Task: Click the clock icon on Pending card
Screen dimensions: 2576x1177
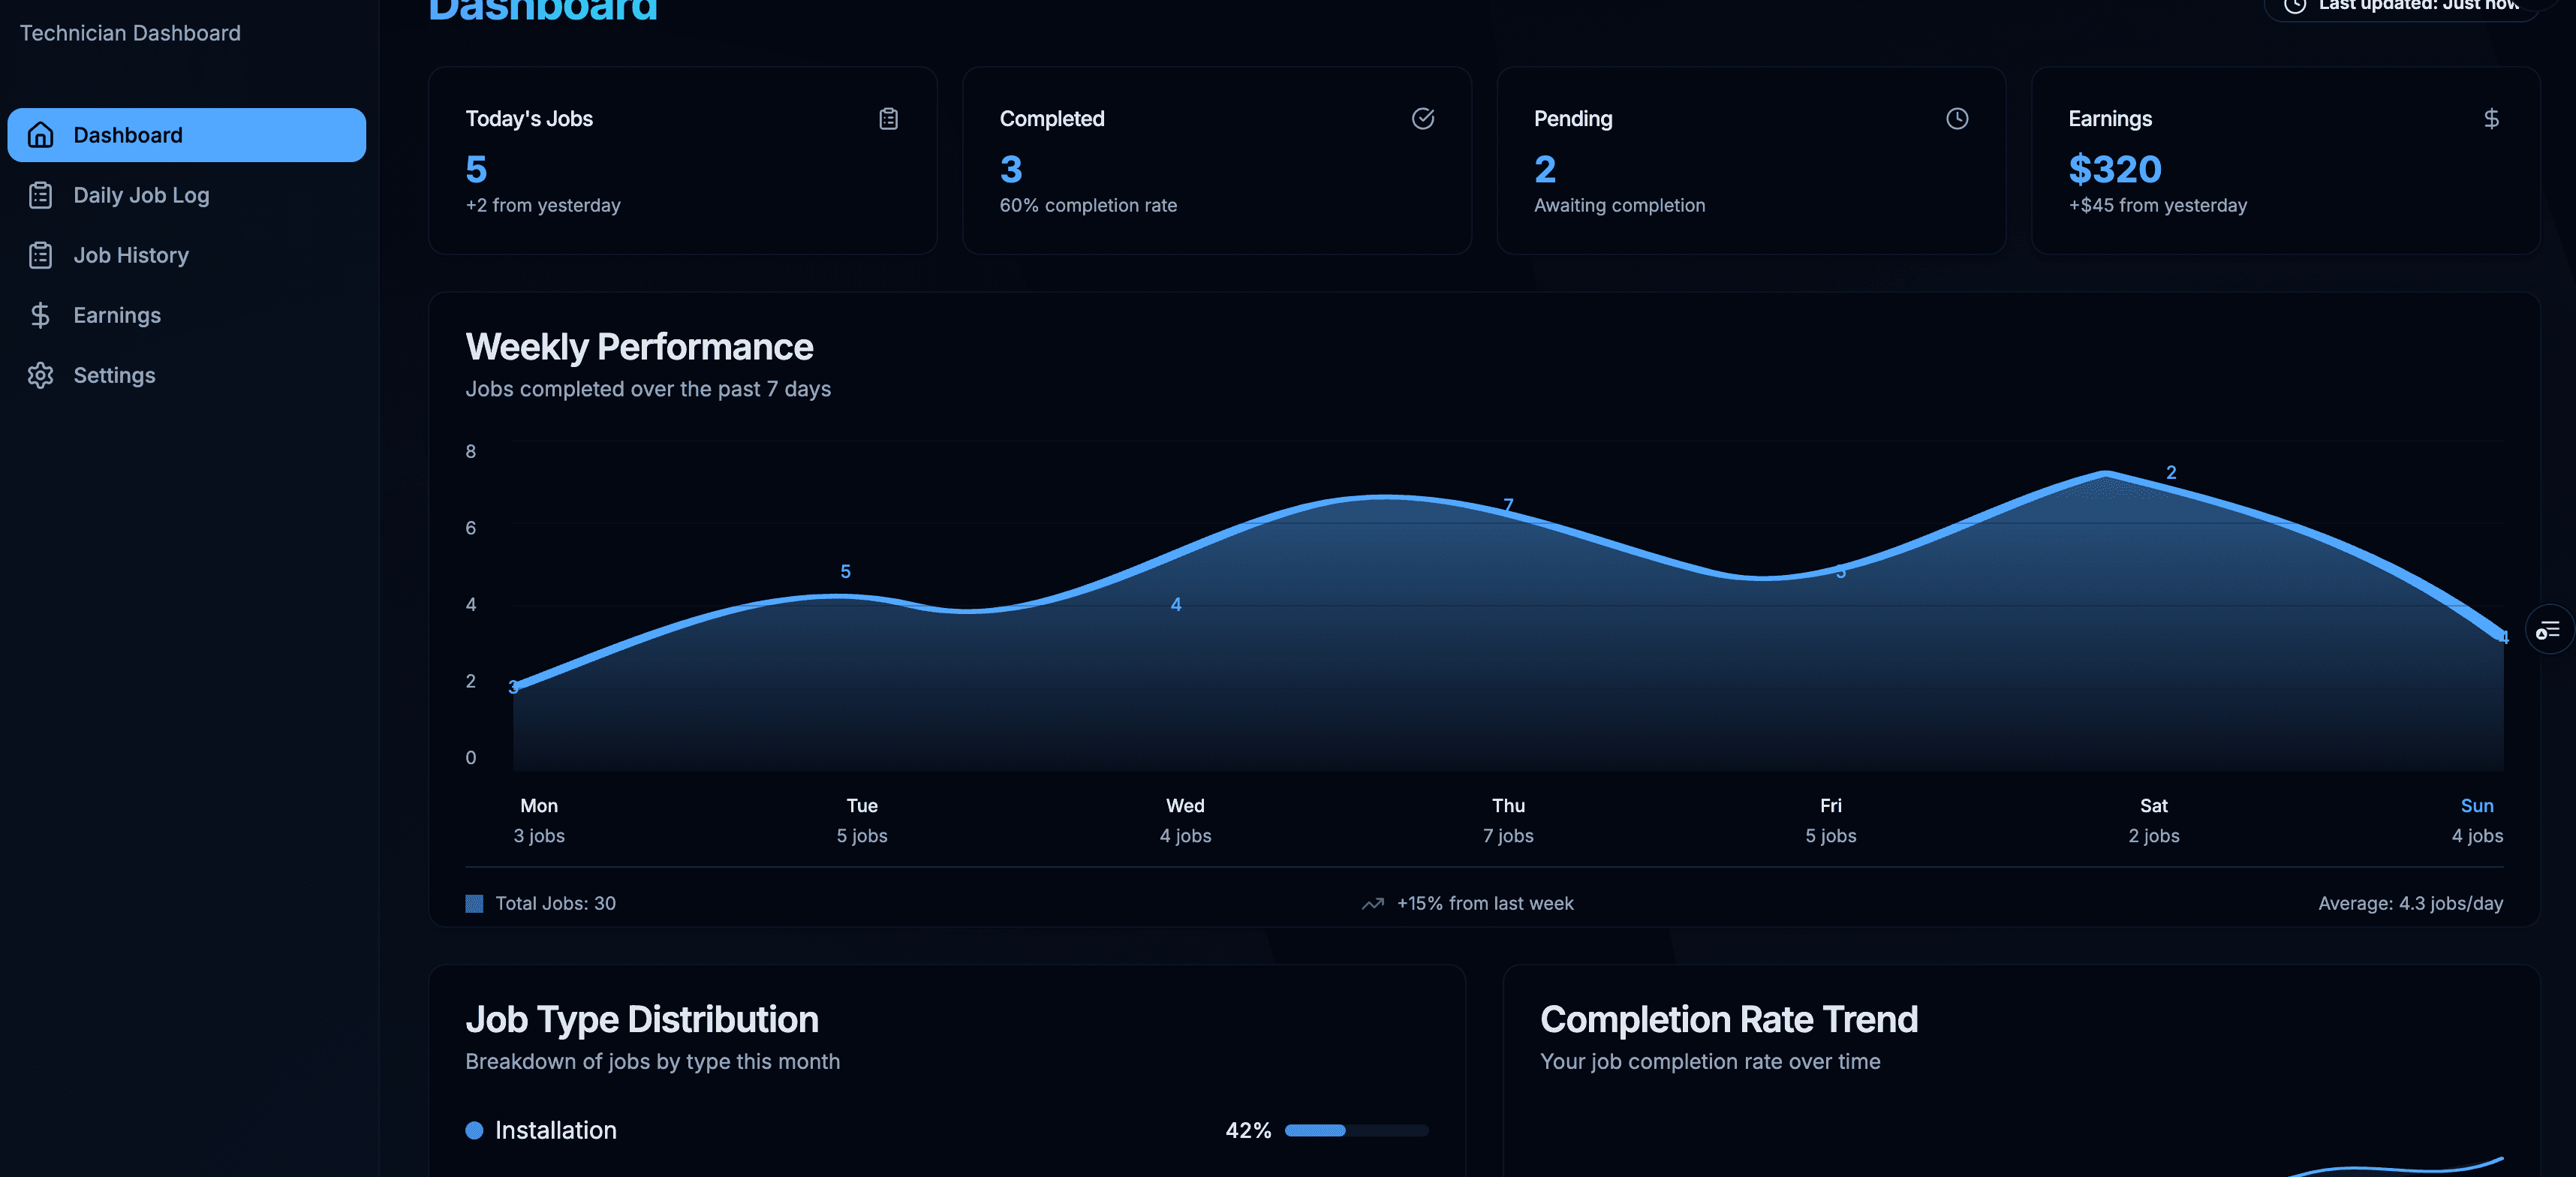Action: click(1957, 118)
